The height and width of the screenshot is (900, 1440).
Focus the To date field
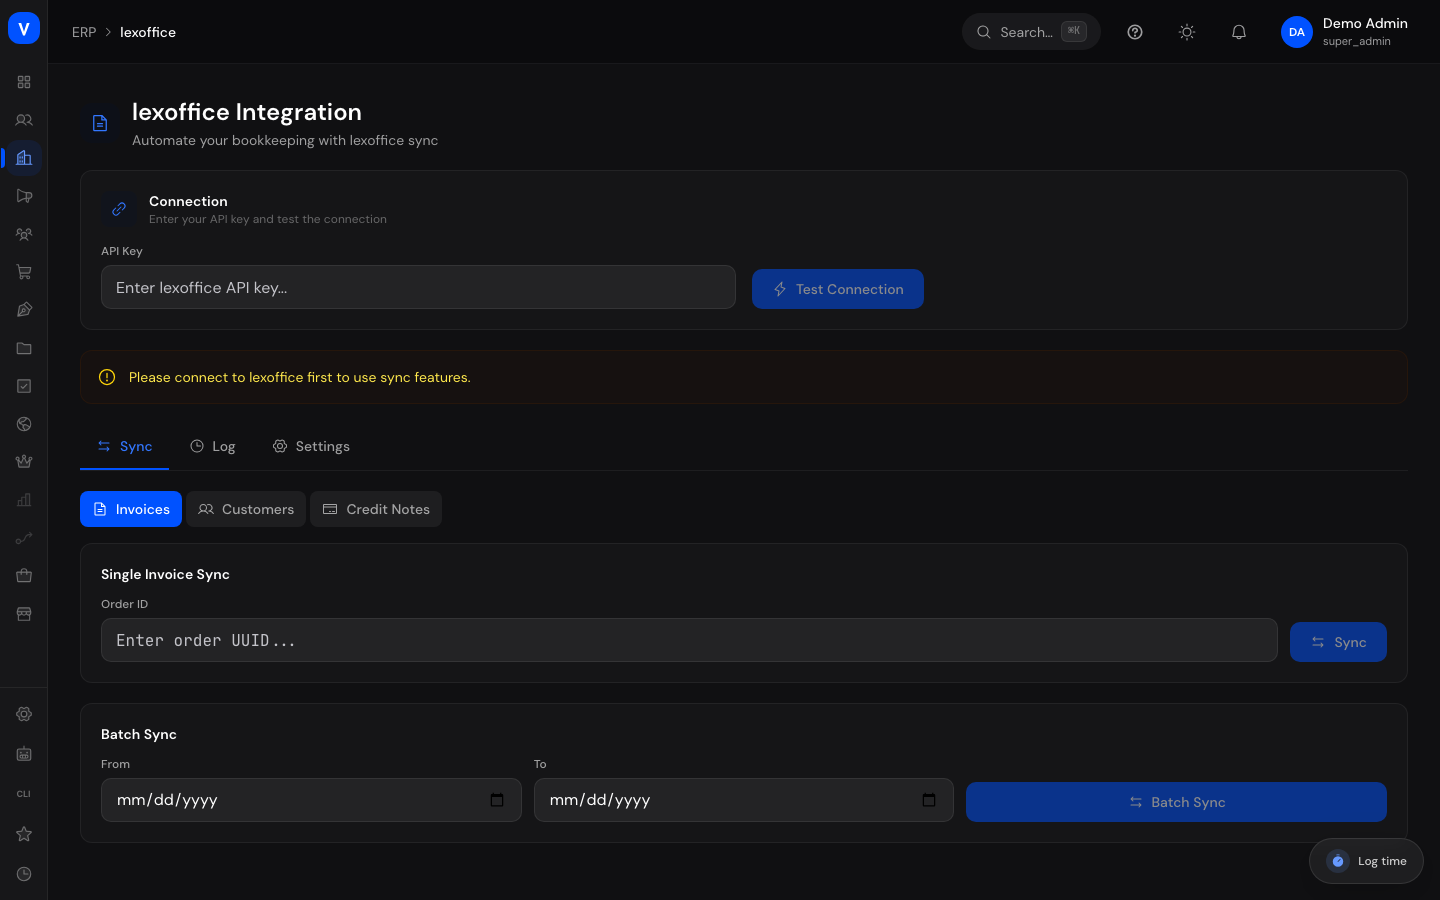tap(743, 800)
